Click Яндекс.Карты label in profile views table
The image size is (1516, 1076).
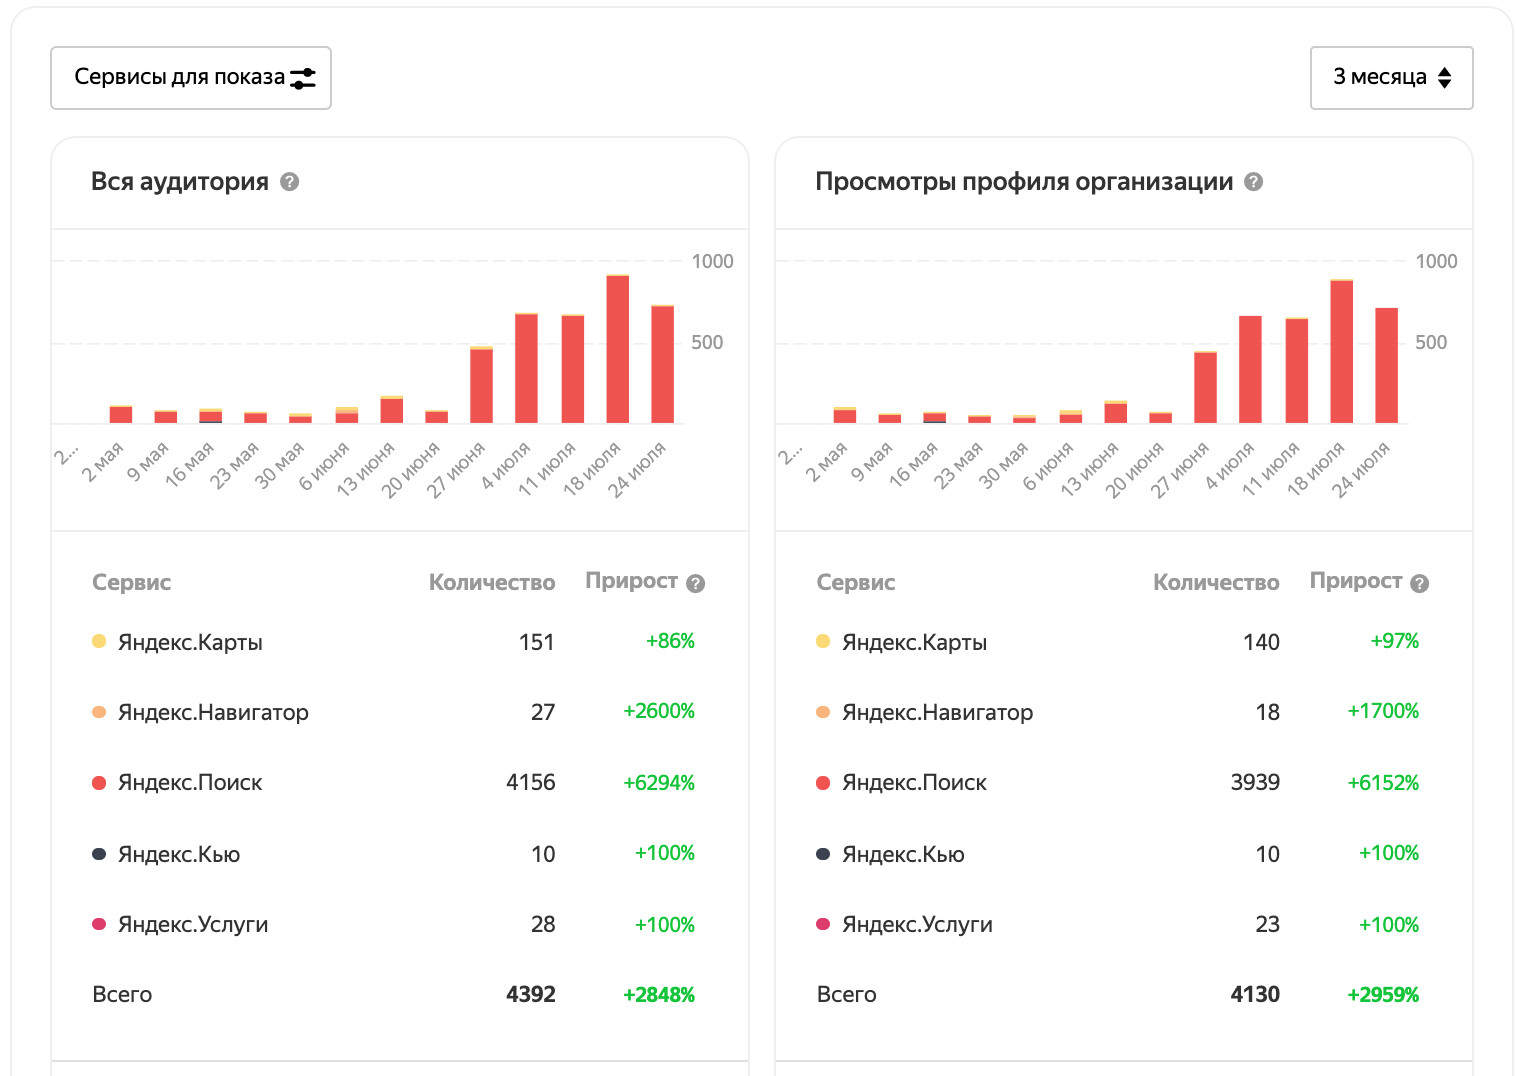914,642
